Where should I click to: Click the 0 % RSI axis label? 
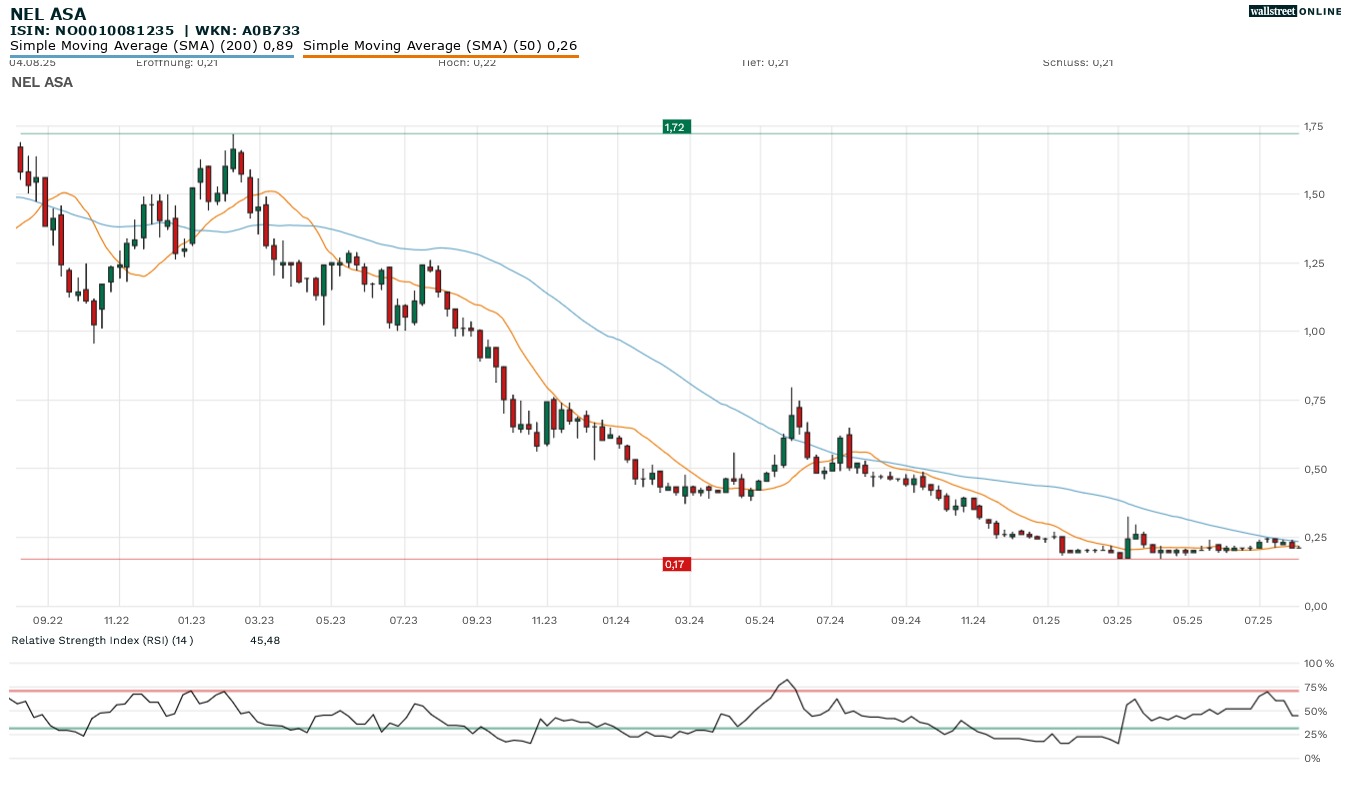pos(1312,758)
